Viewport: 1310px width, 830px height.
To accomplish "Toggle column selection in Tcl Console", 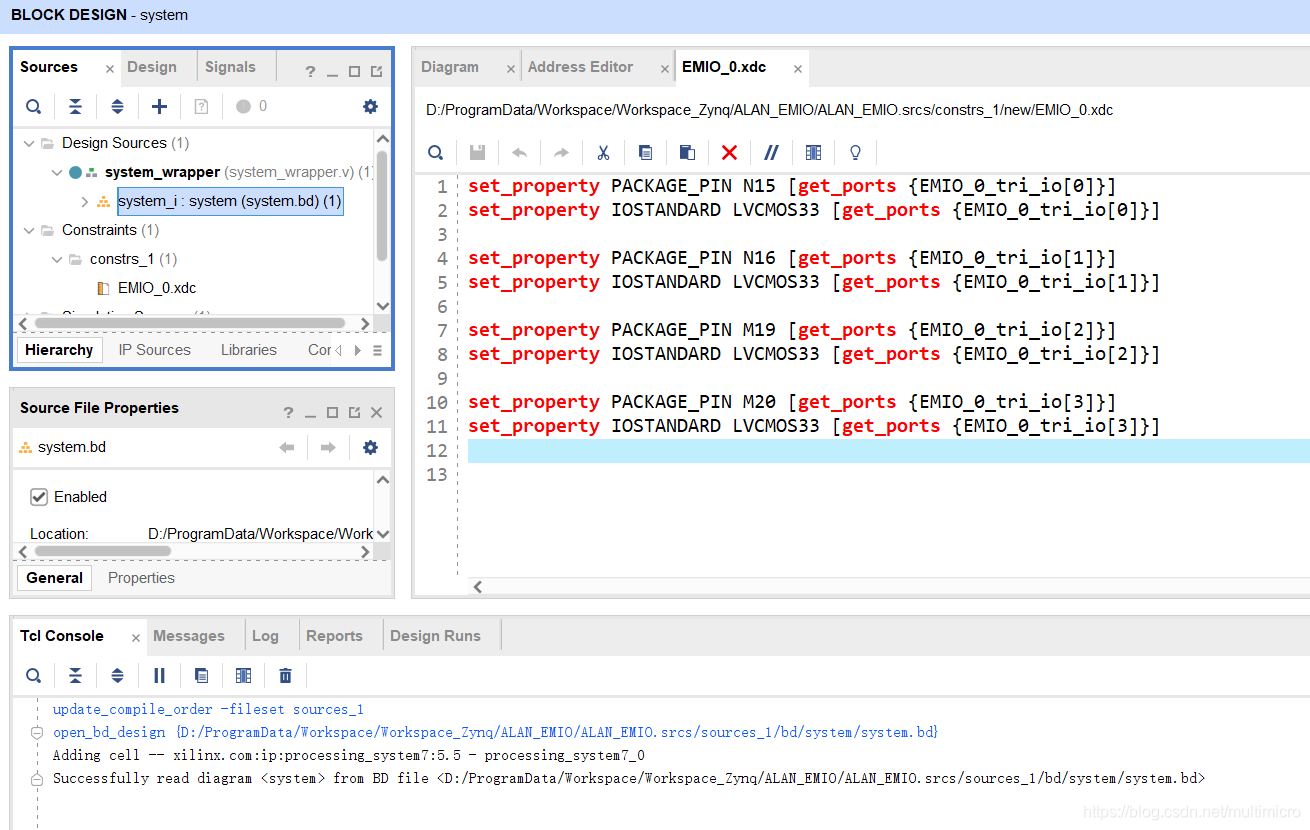I will (x=243, y=676).
